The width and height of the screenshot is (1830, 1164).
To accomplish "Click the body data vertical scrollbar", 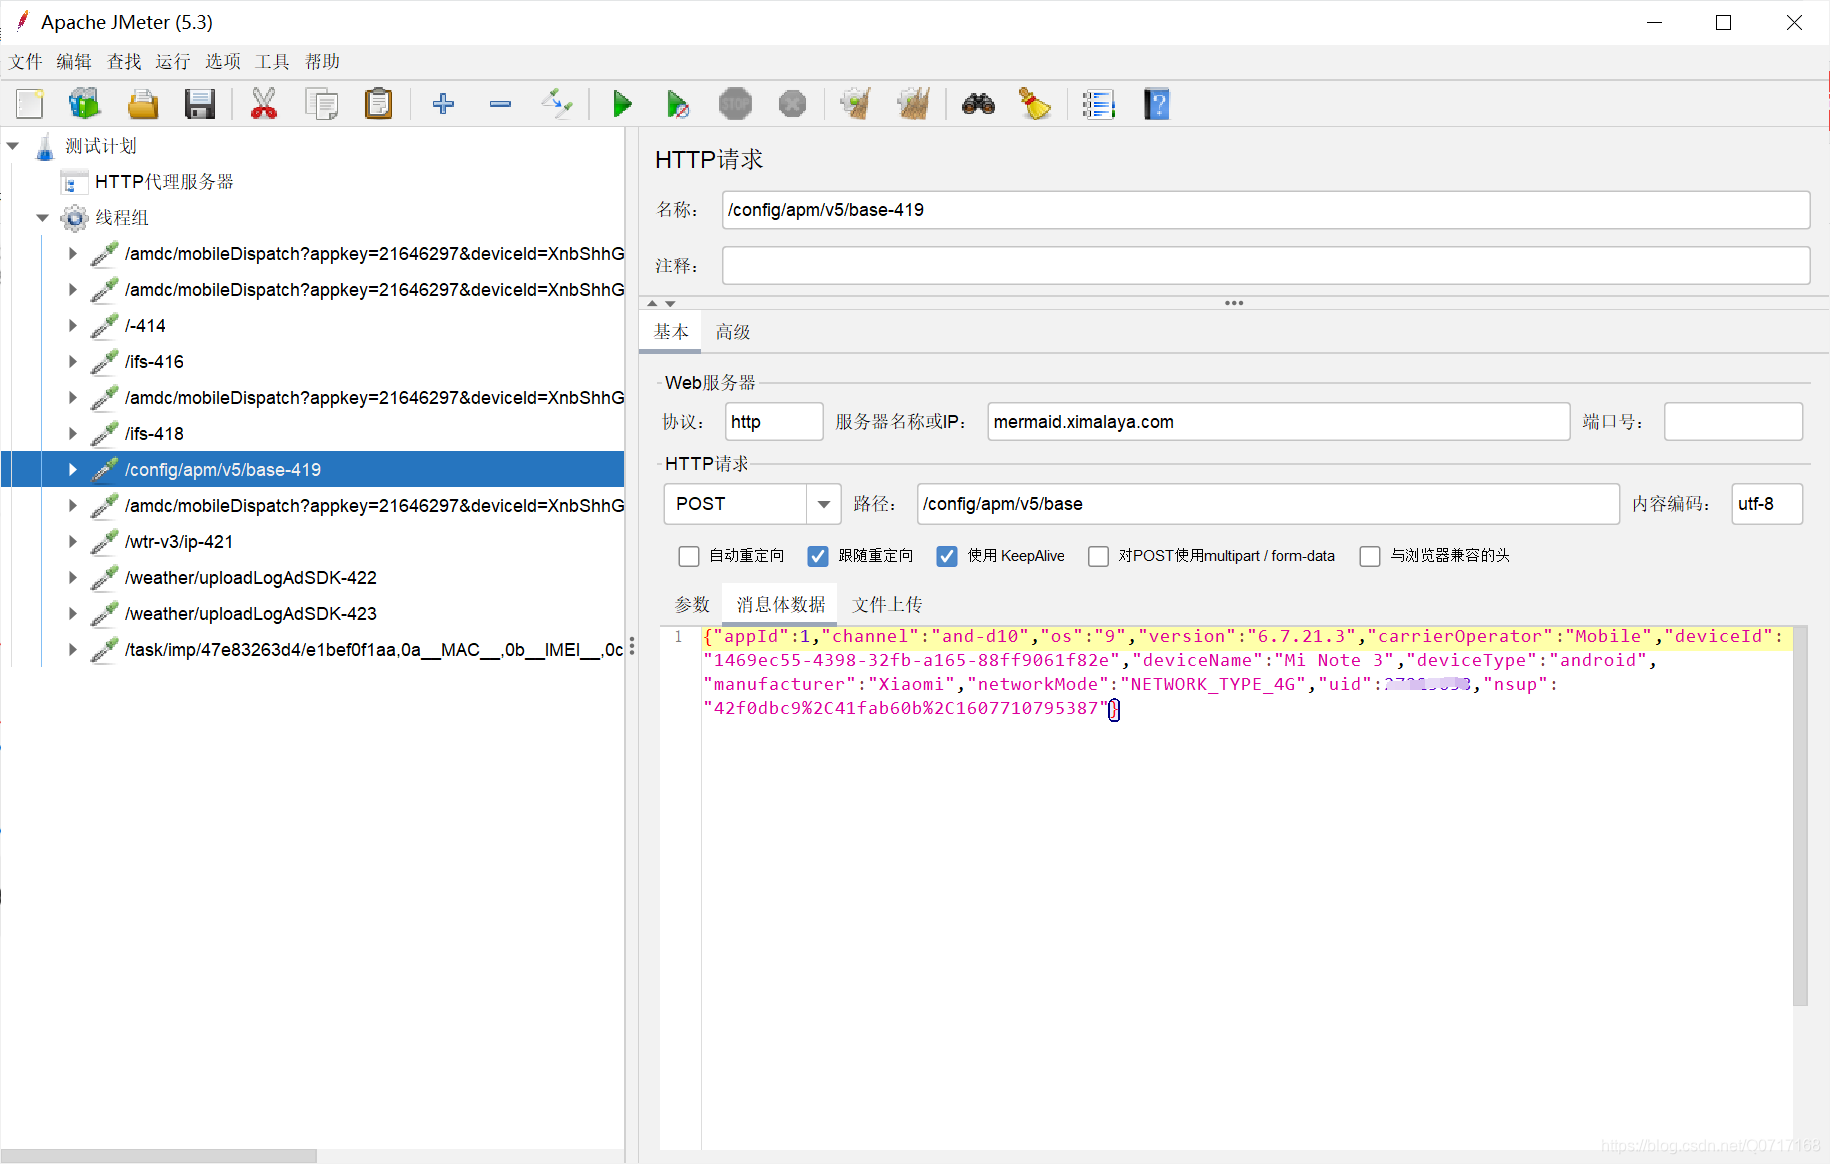I will [x=1800, y=815].
